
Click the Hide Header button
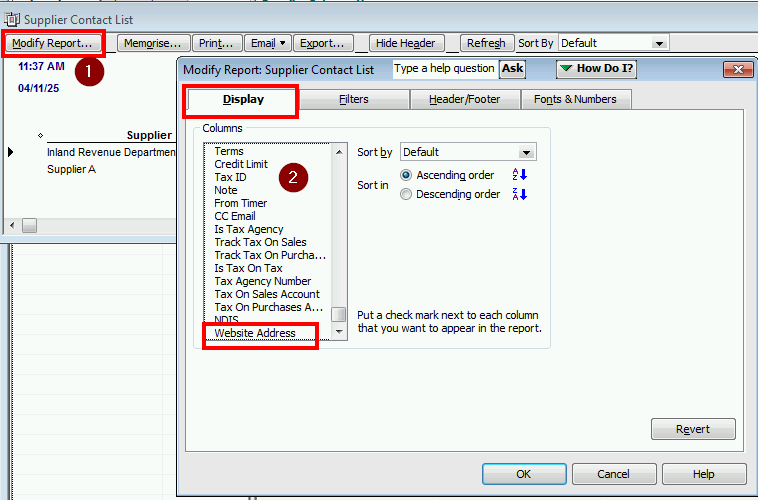406,43
